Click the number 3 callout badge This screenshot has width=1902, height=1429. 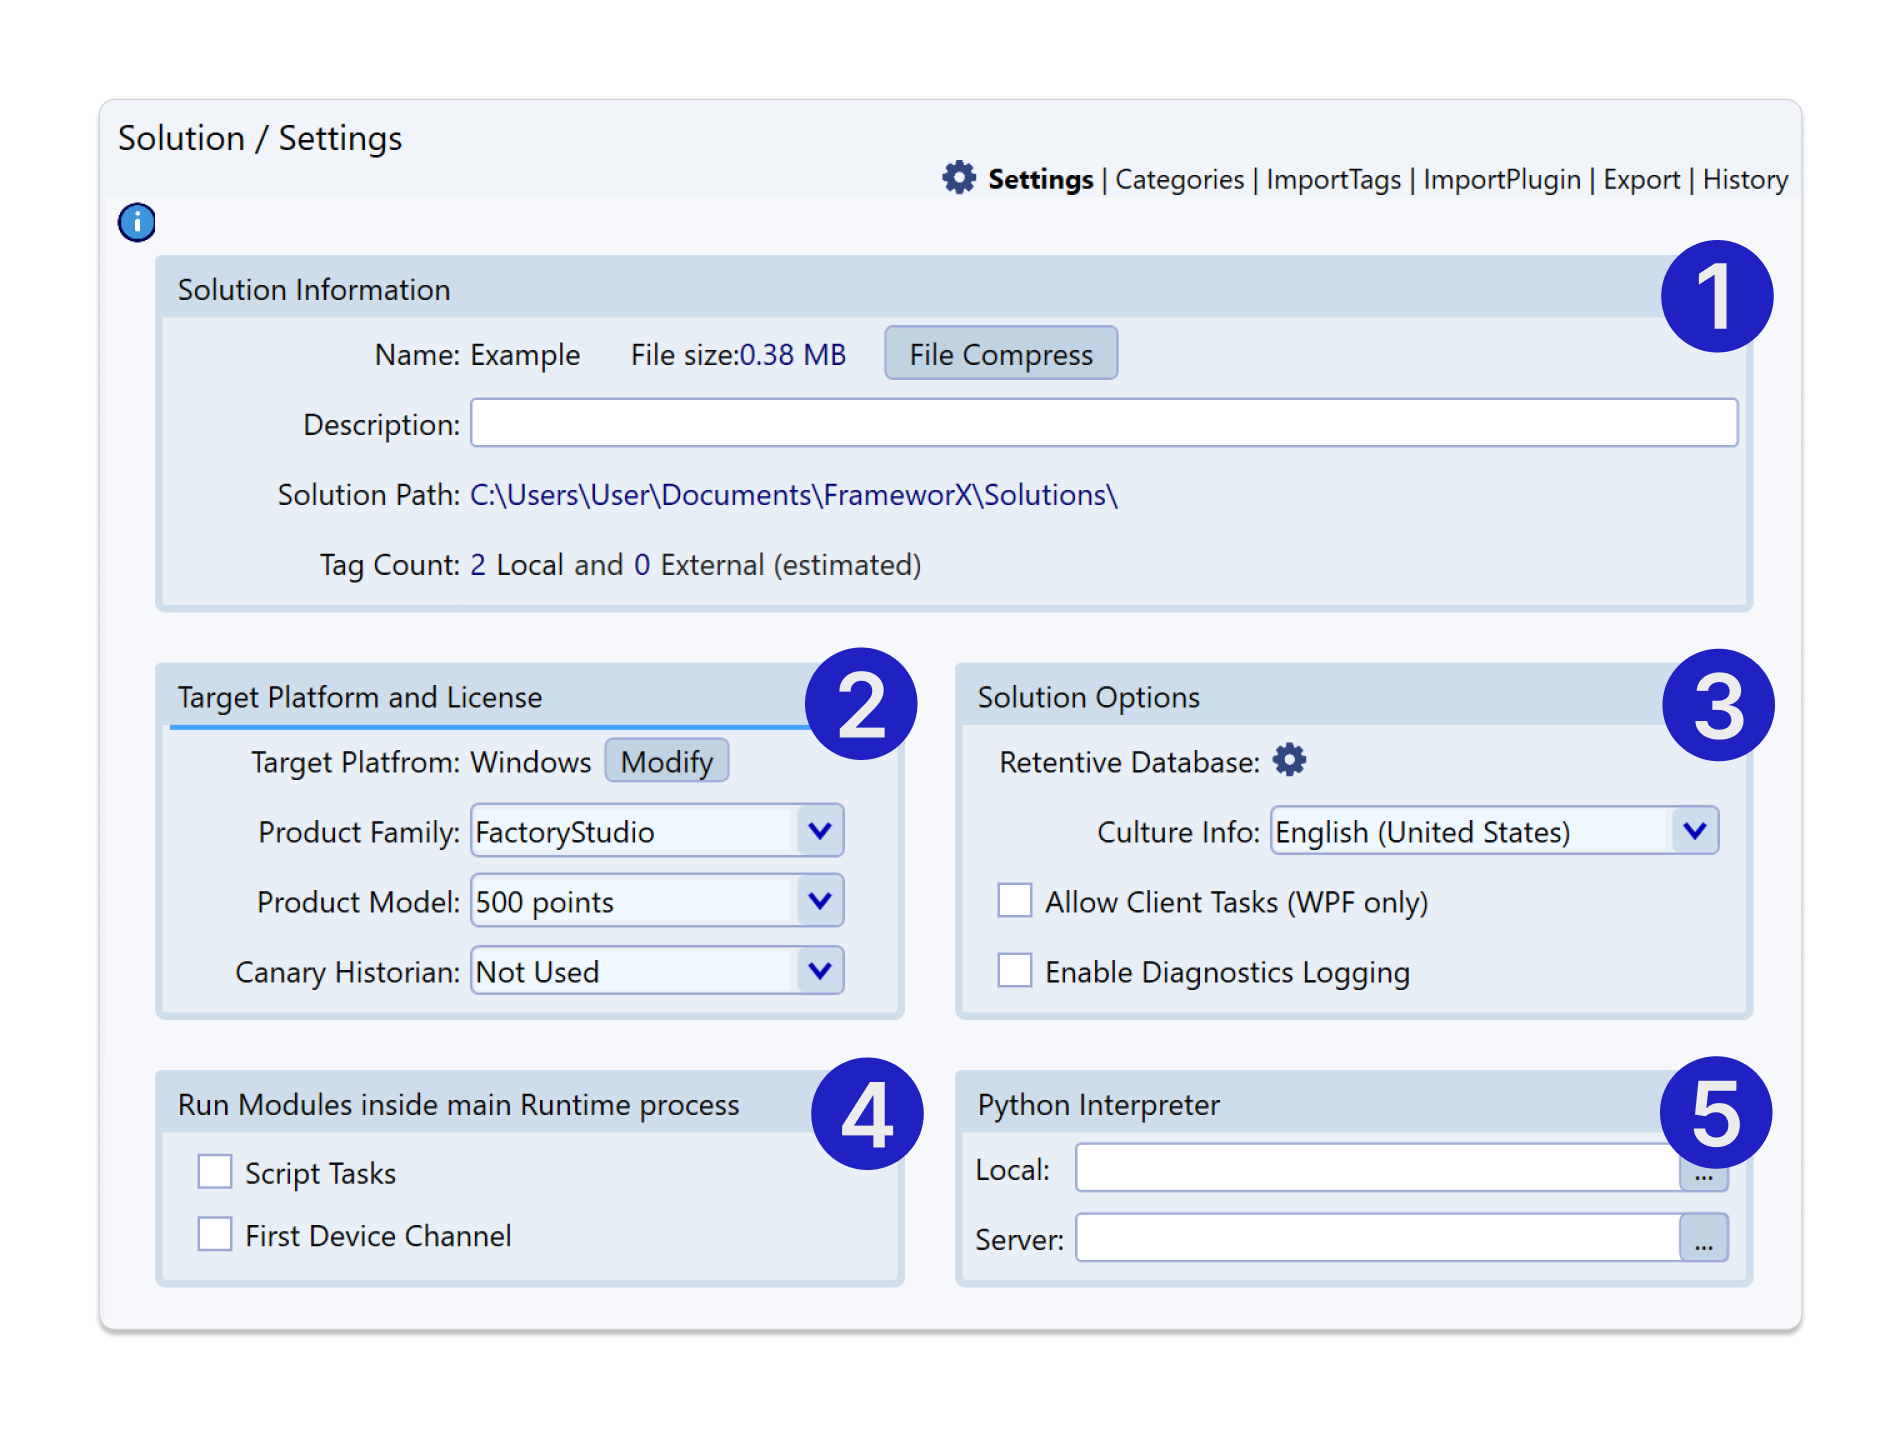coord(1717,705)
